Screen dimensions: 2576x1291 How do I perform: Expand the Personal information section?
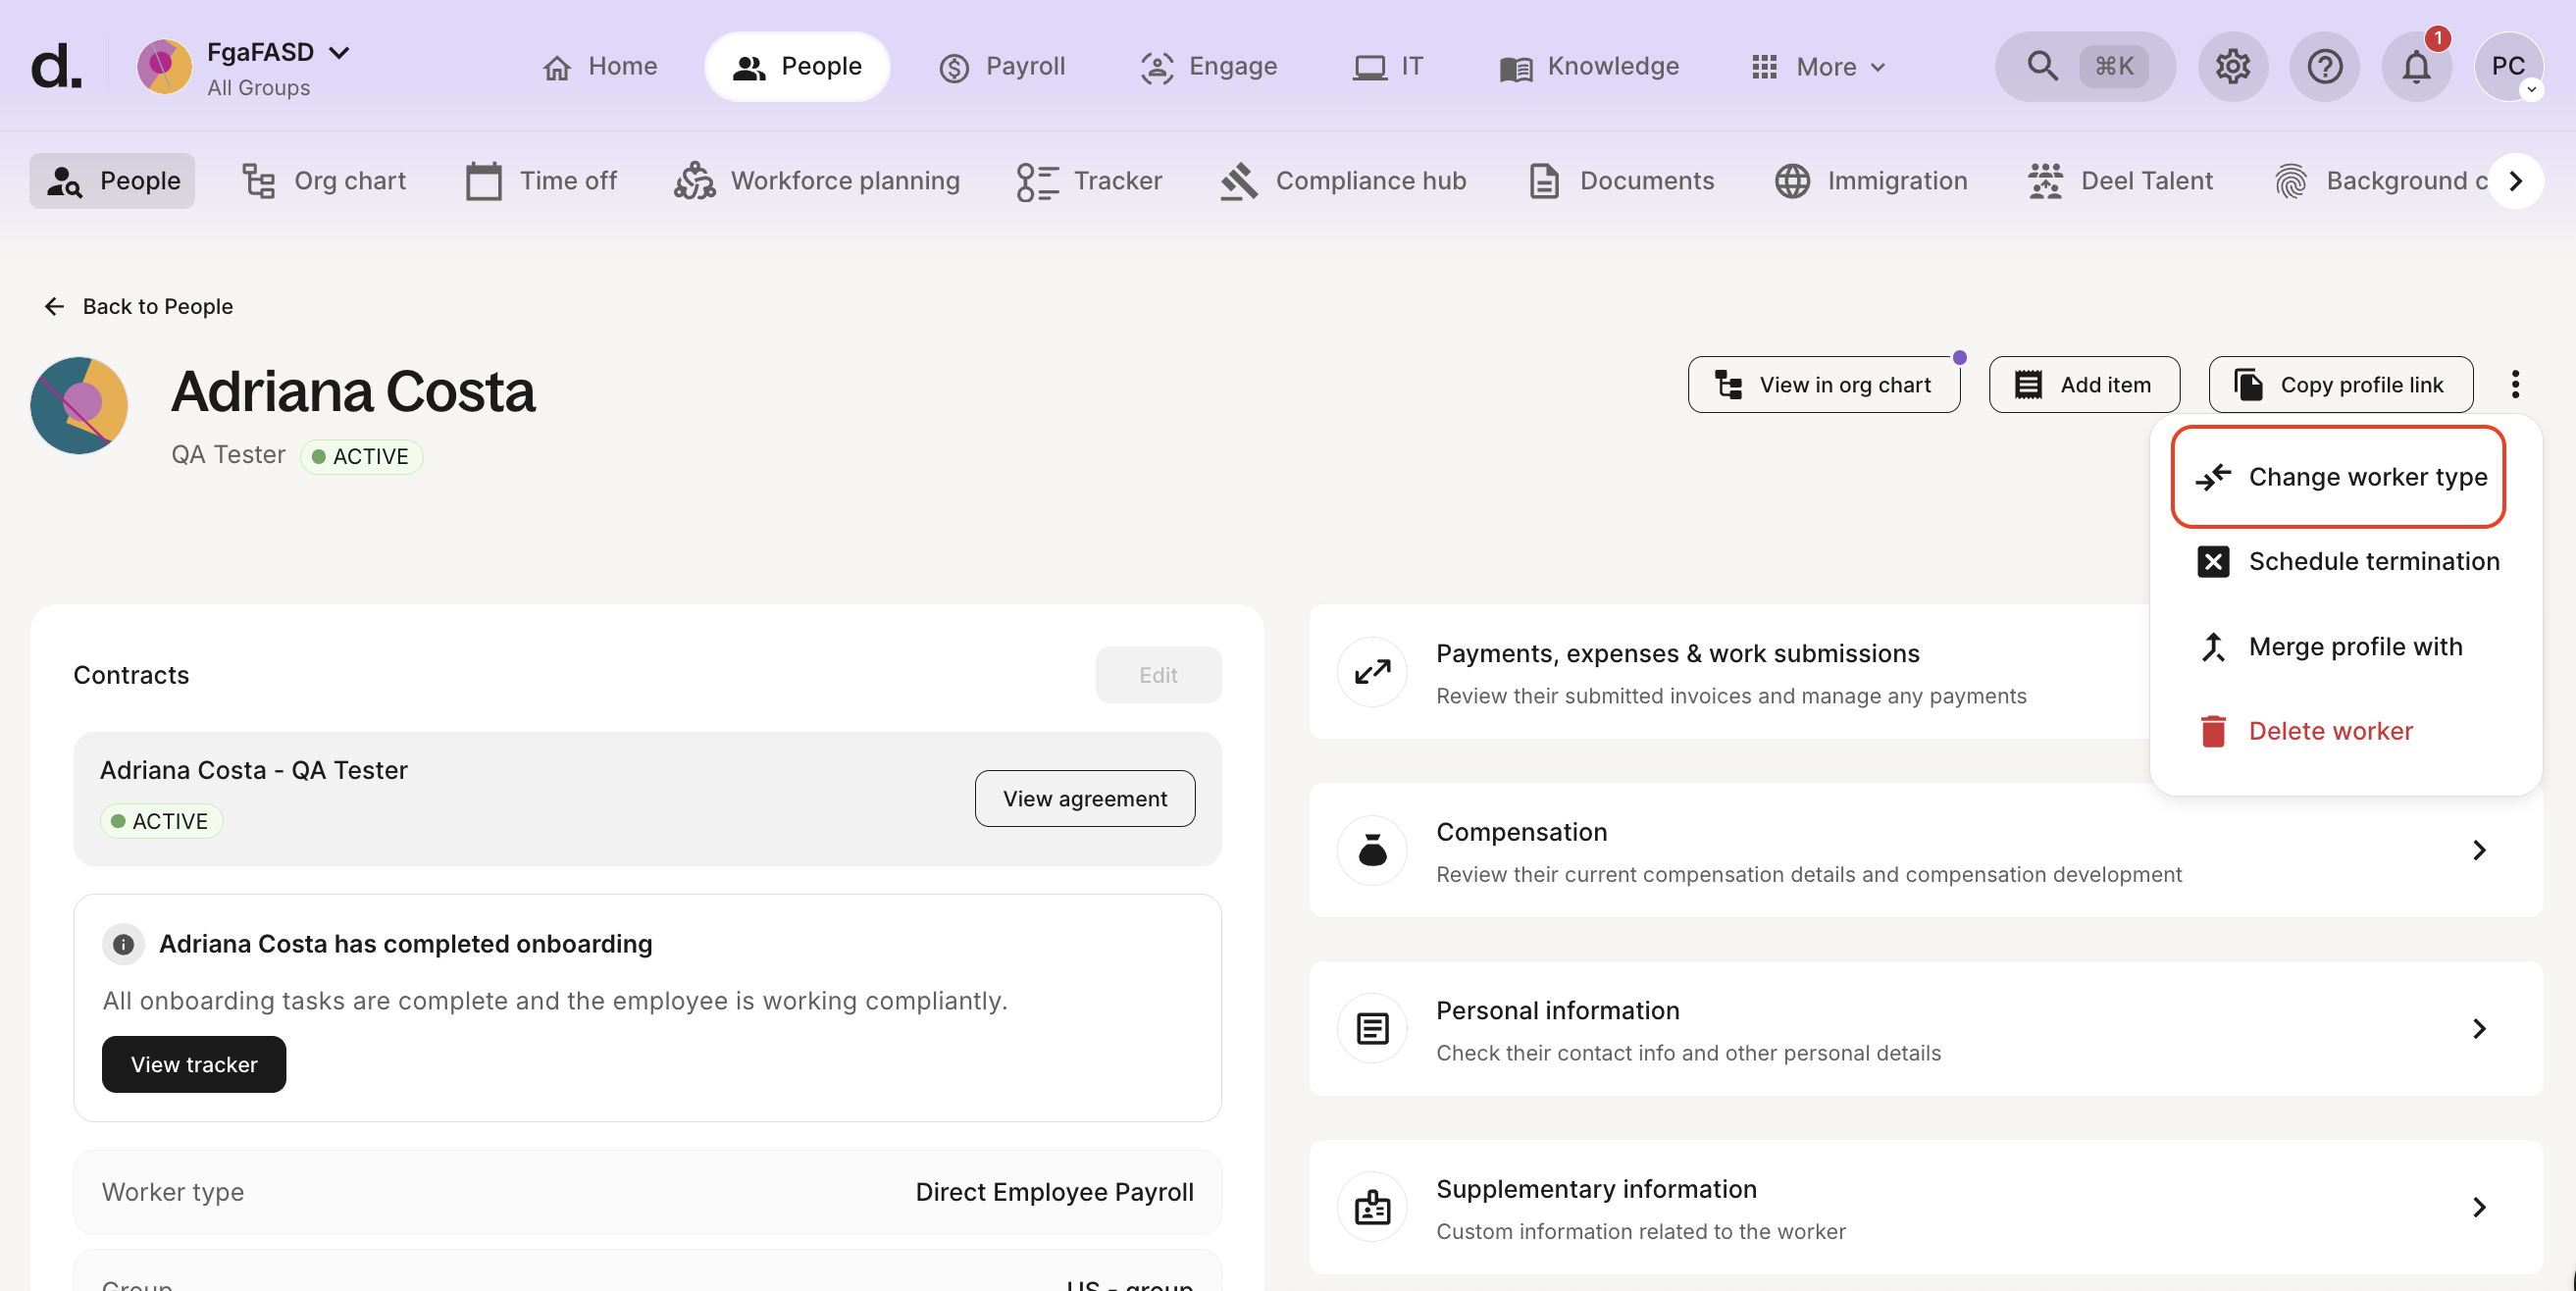[x=2478, y=1029]
